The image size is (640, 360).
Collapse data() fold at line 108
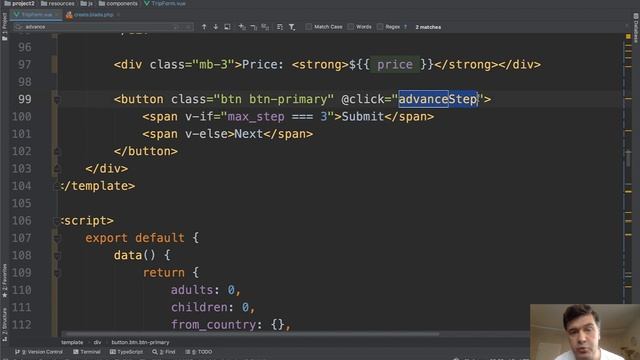click(x=57, y=256)
